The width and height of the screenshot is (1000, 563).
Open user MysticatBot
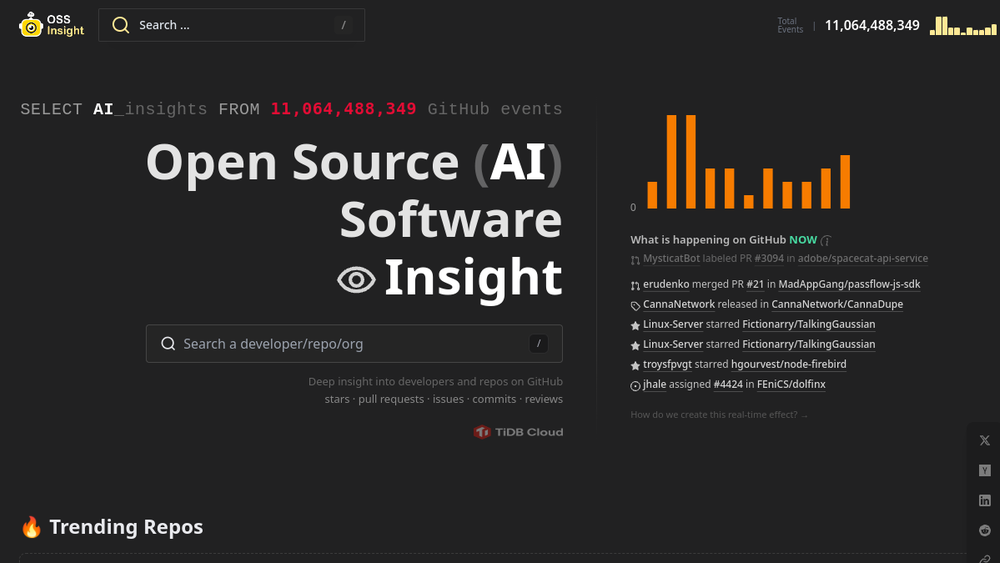click(x=671, y=258)
